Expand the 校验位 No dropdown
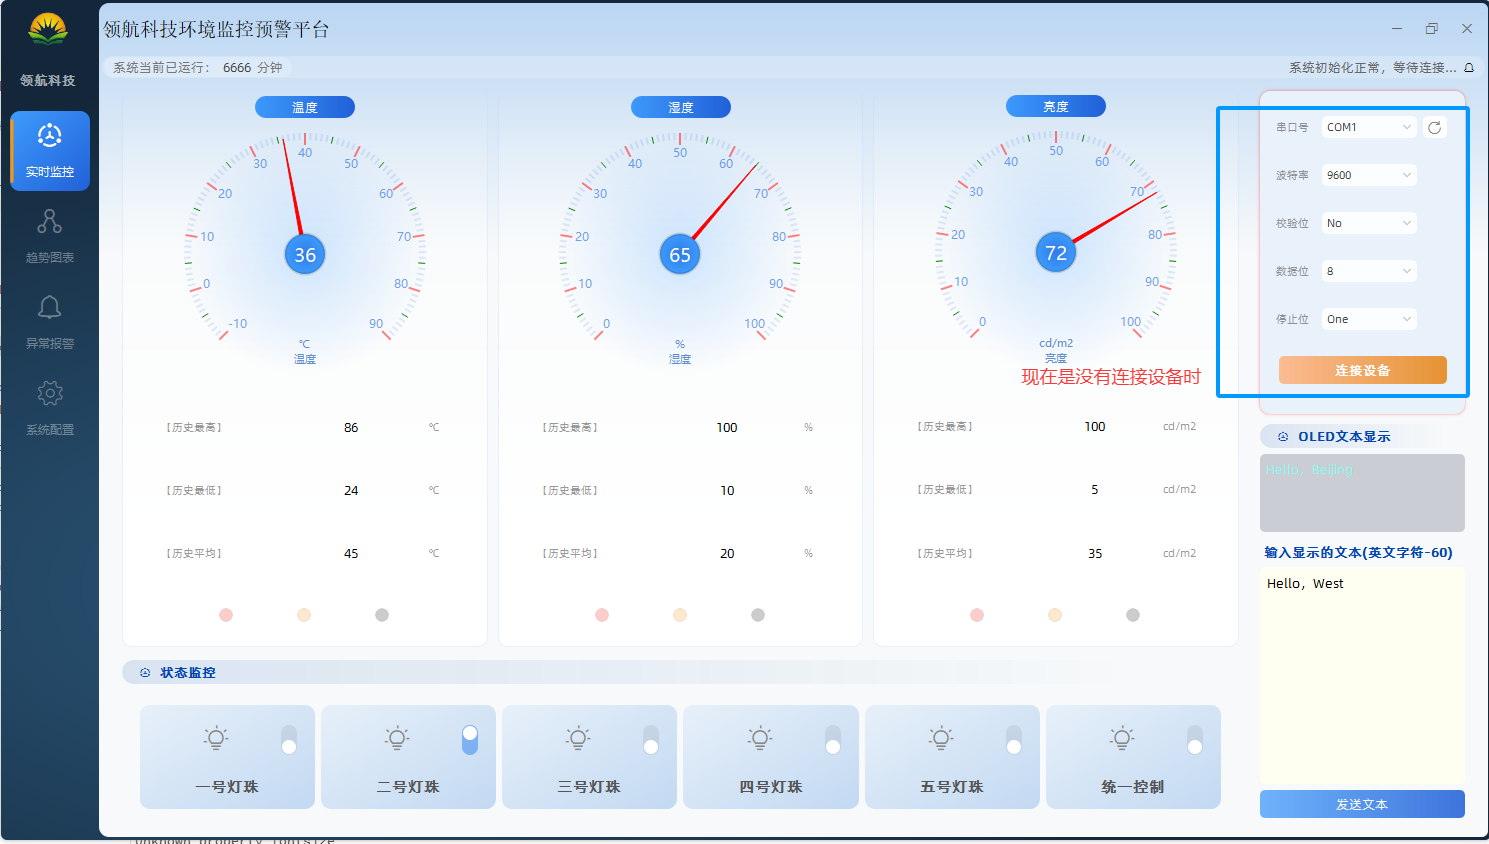This screenshot has height=844, width=1489. (x=1369, y=223)
